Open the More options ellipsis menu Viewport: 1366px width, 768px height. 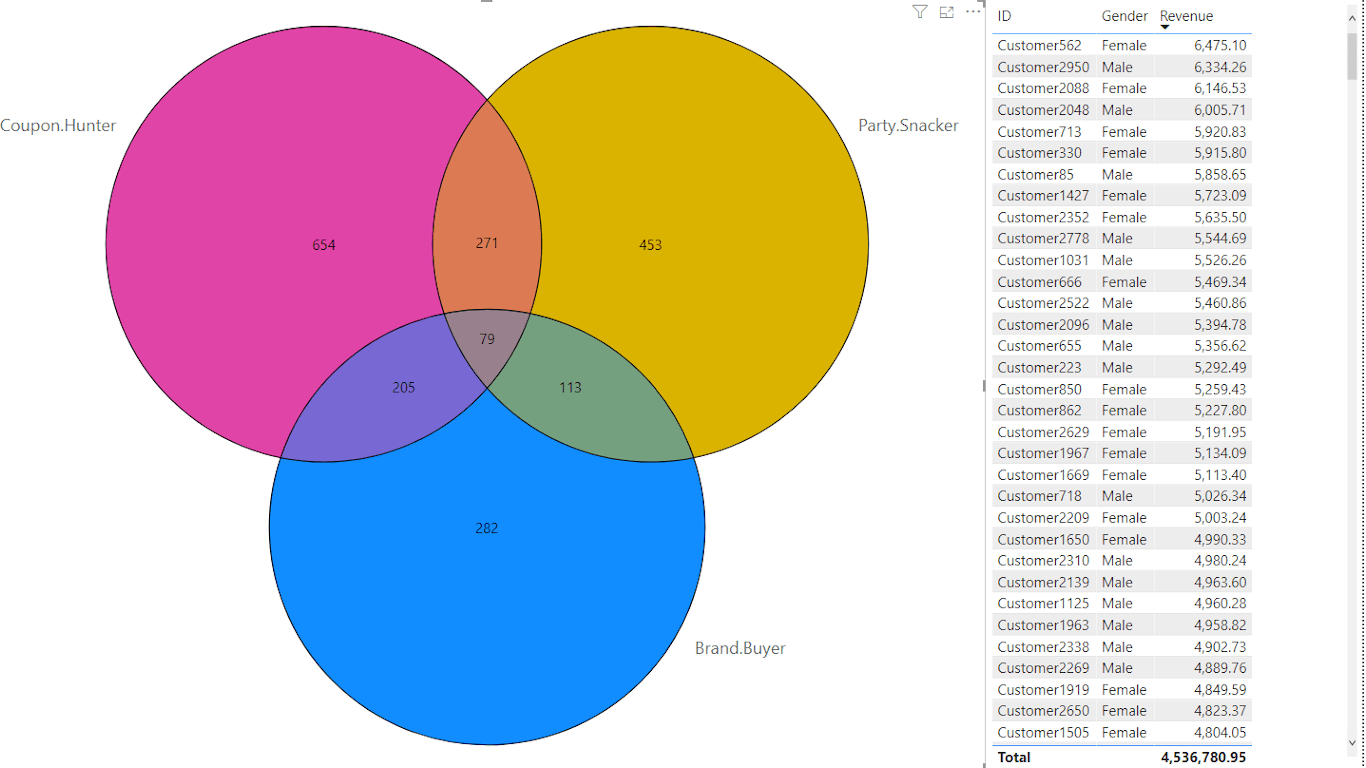pyautogui.click(x=972, y=12)
